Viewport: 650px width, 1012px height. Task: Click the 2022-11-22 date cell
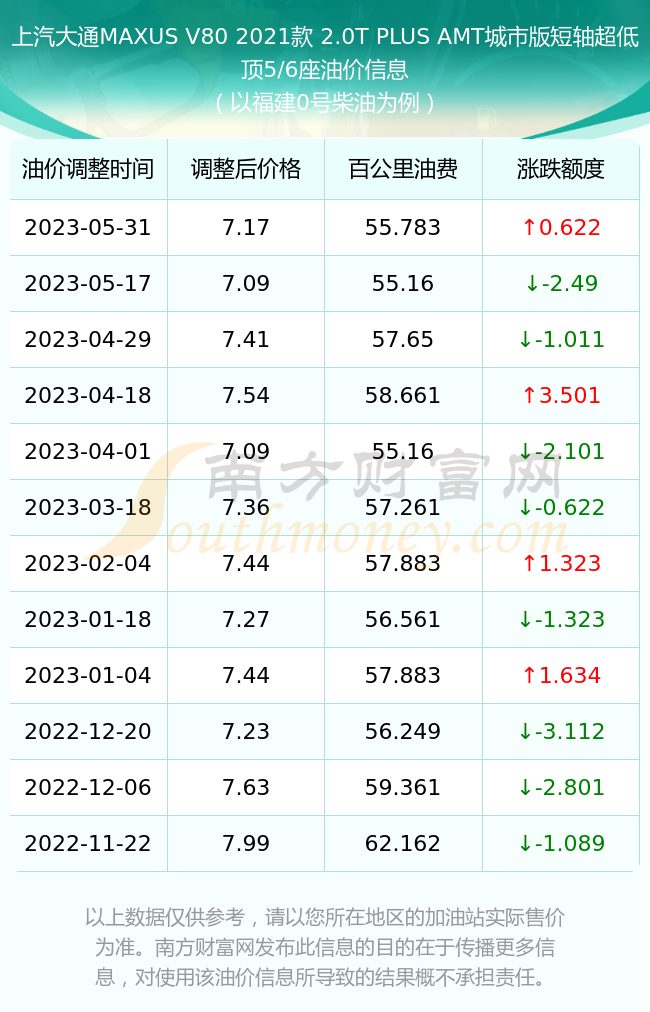88,843
